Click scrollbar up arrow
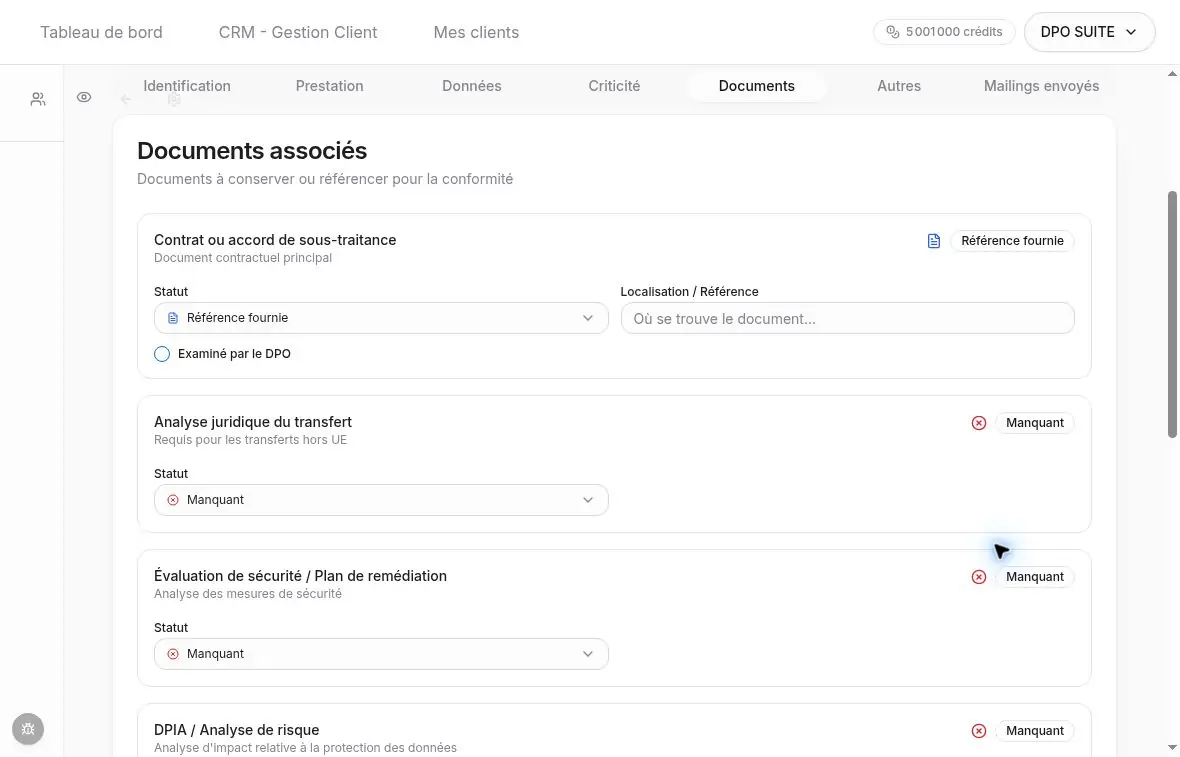This screenshot has height=757, width=1180. coord(1172,74)
